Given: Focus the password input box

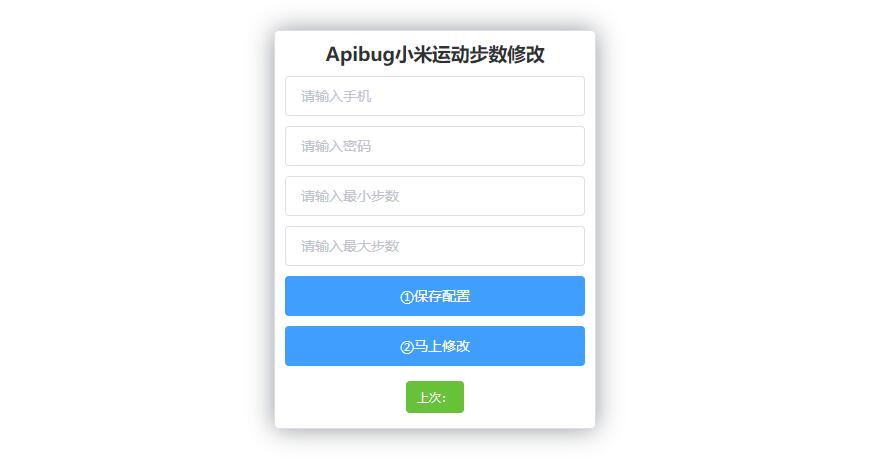Looking at the screenshot, I should [435, 146].
